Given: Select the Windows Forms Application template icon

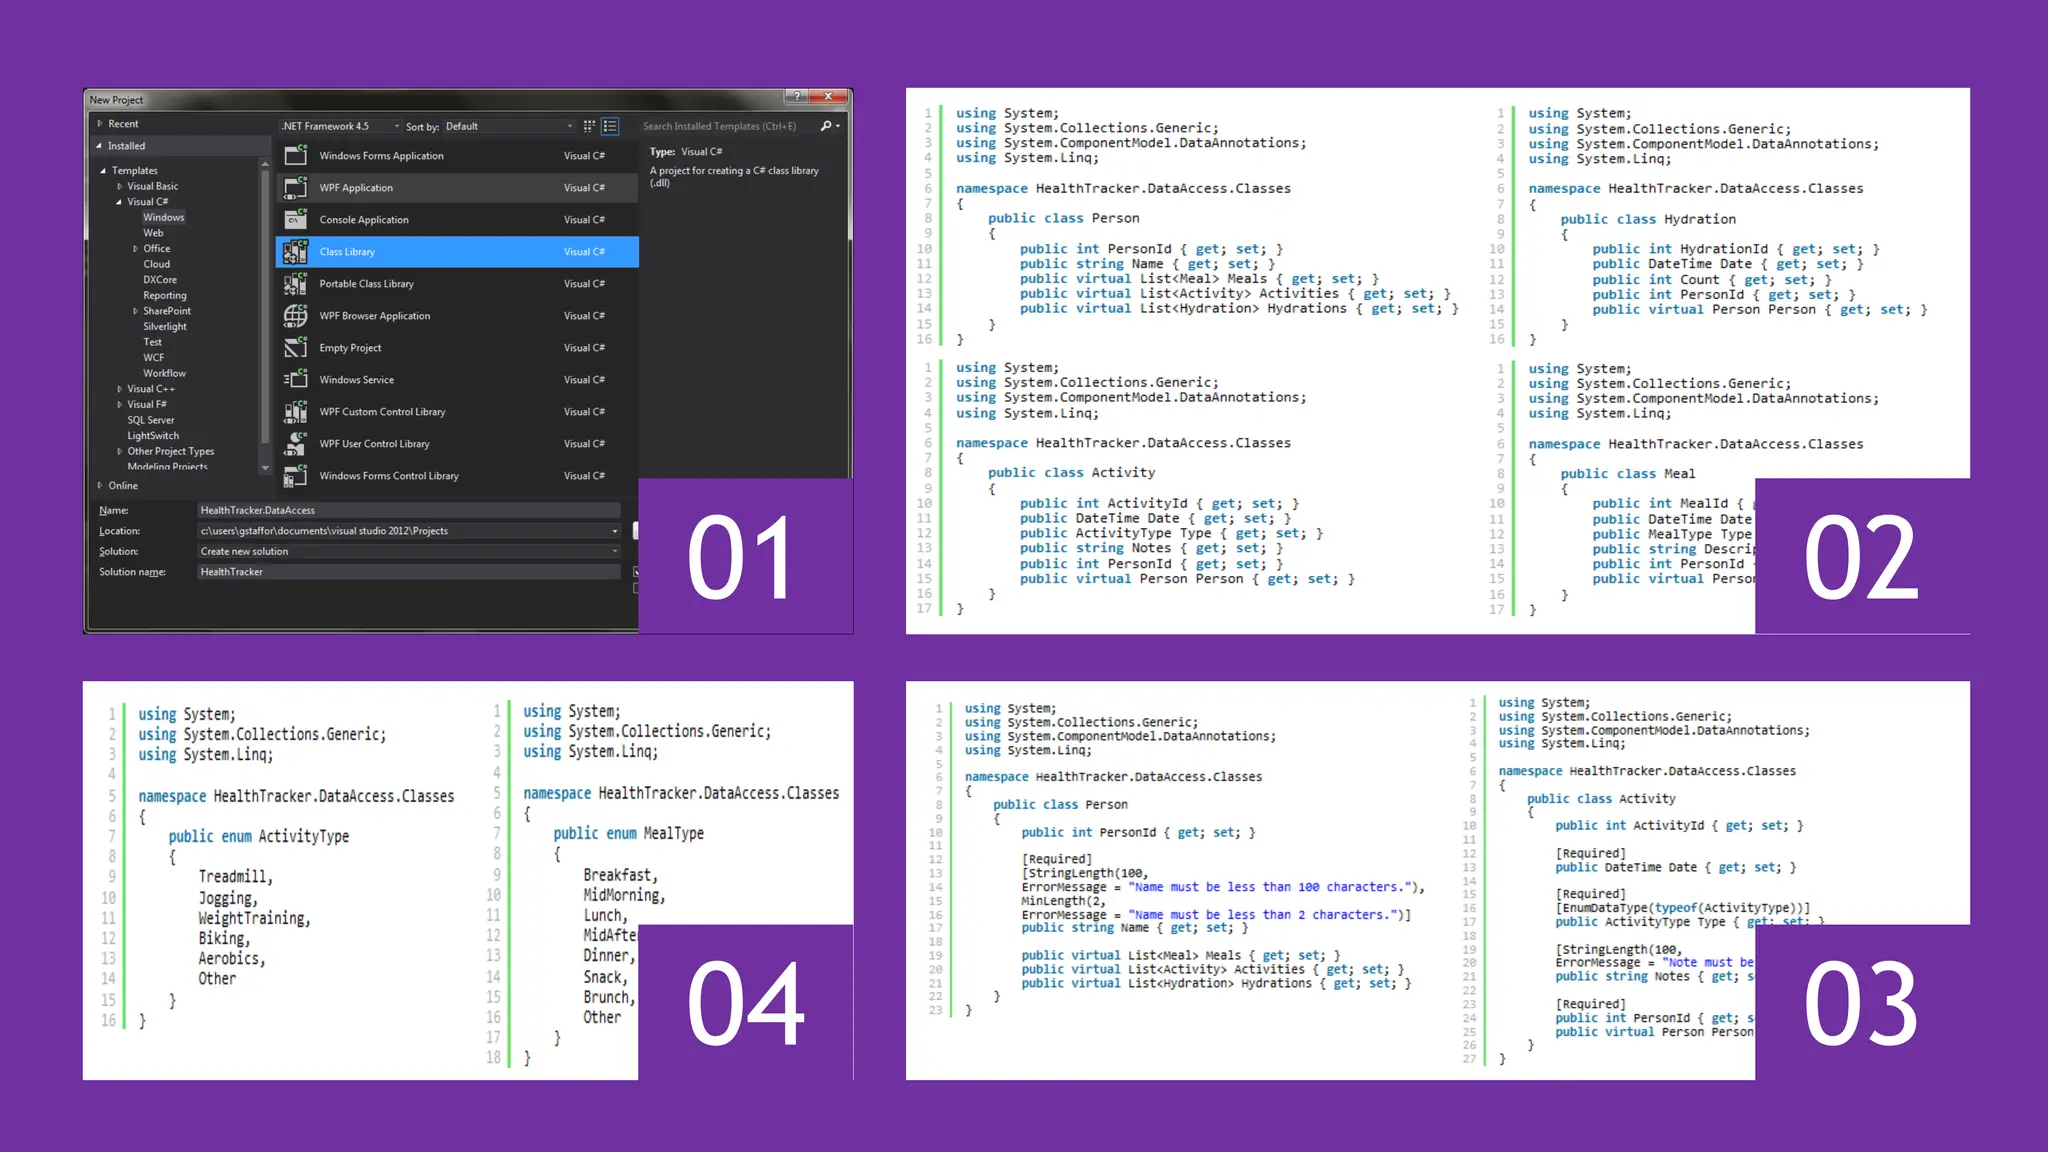Looking at the screenshot, I should [295, 156].
